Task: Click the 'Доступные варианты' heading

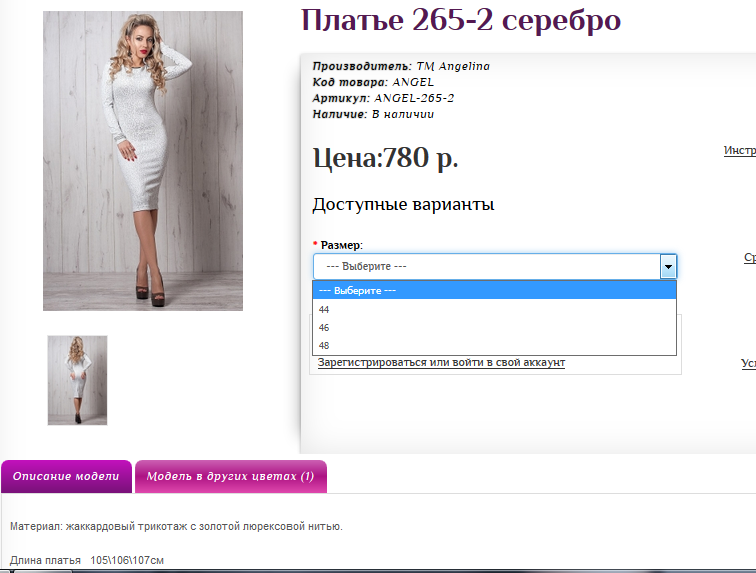Action: pos(403,205)
